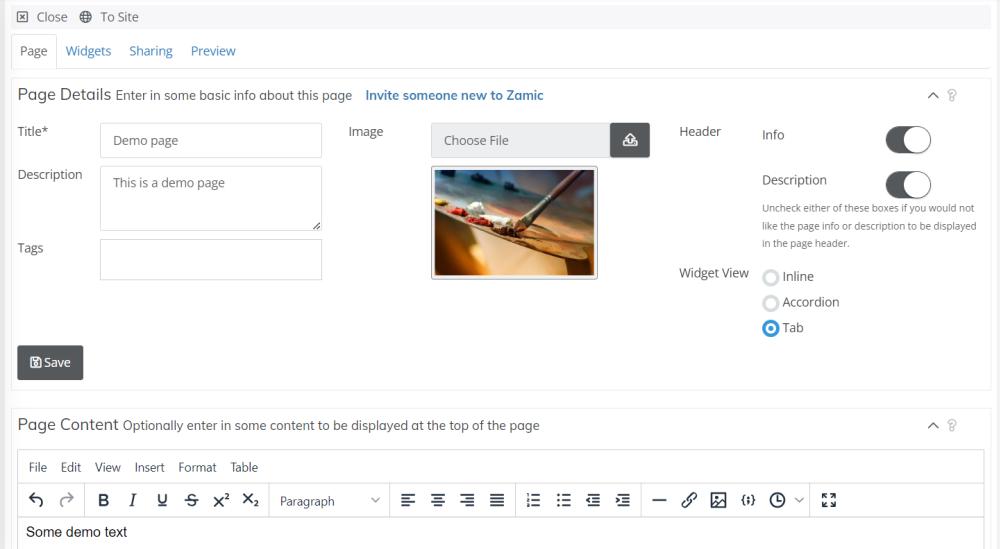Click the Bold formatting icon
1000x549 pixels.
tap(103, 501)
